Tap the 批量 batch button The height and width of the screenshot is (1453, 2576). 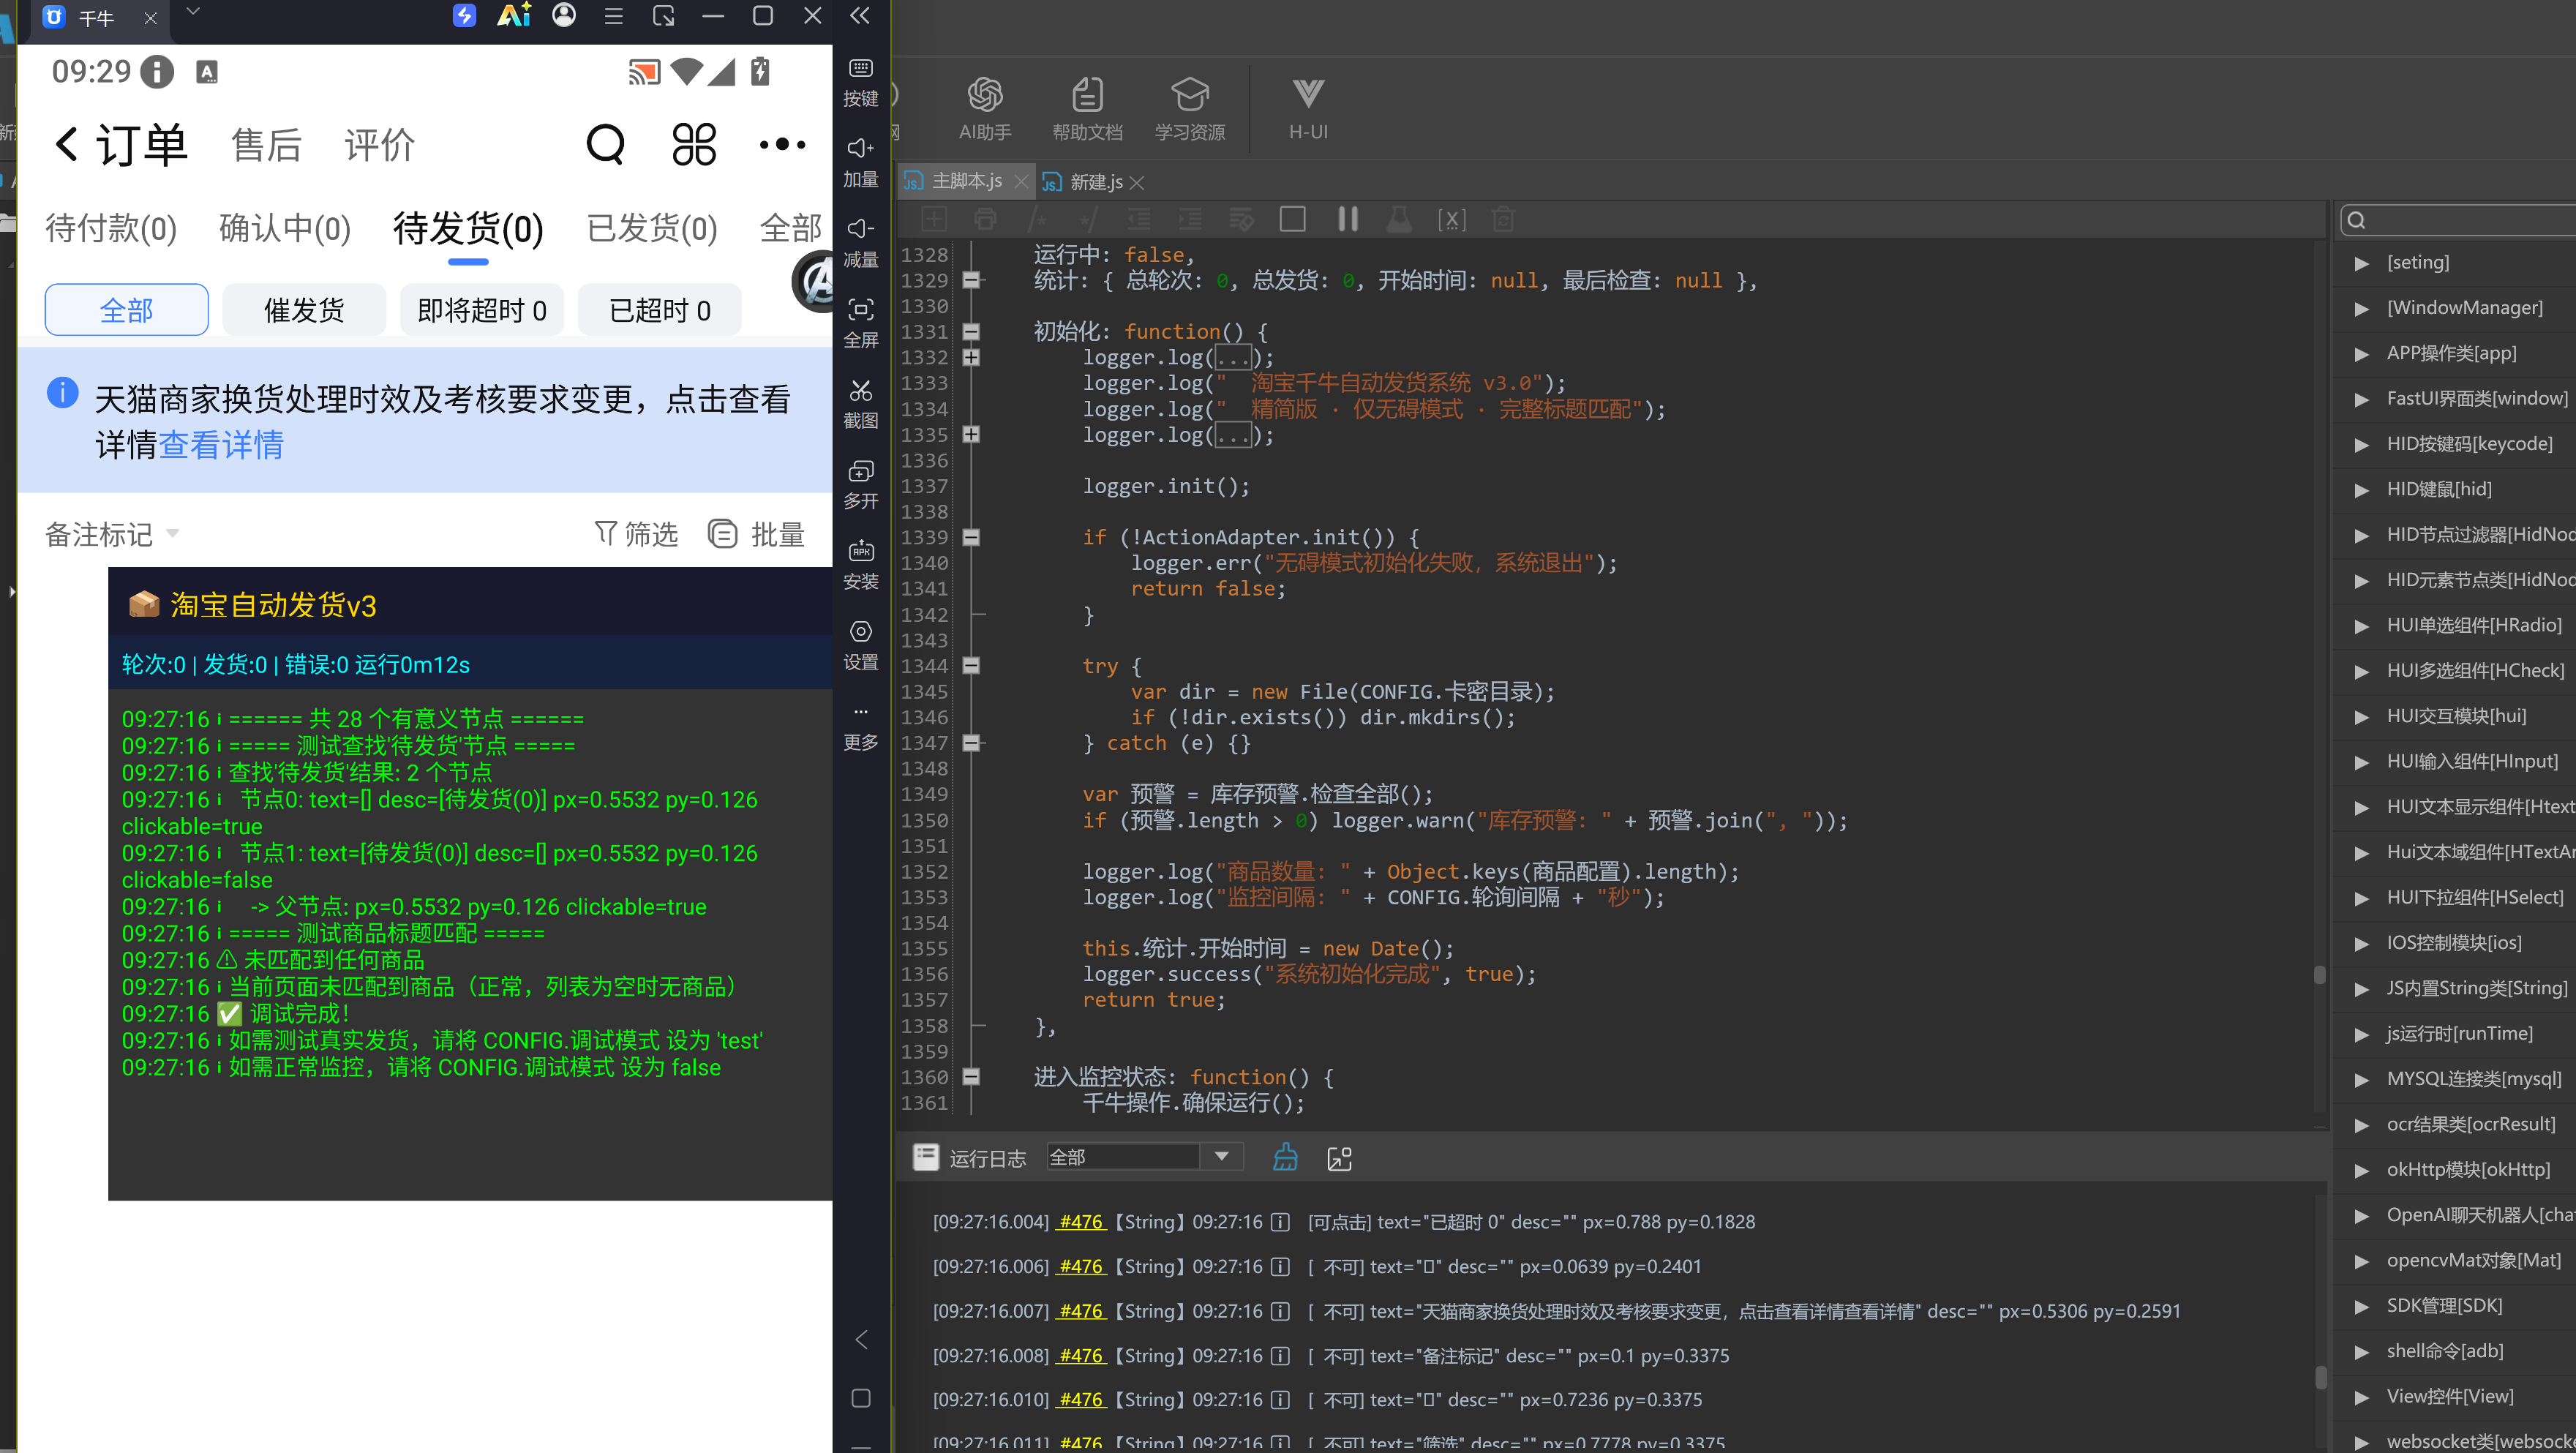[757, 534]
